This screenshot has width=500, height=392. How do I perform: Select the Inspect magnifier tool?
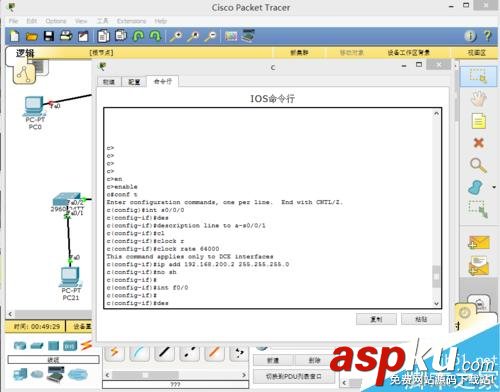pos(478,165)
